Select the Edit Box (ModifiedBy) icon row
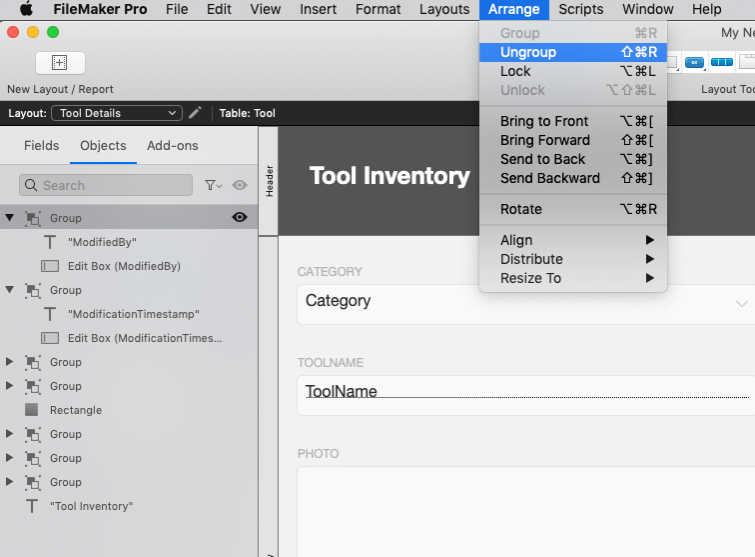This screenshot has width=755, height=557. tap(50, 266)
